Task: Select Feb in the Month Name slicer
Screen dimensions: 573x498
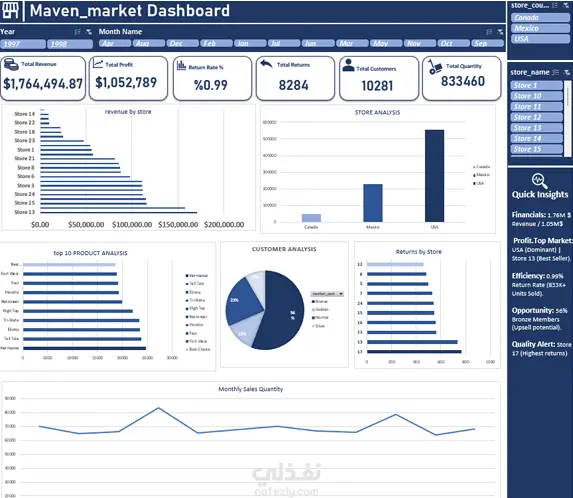Action: 216,43
